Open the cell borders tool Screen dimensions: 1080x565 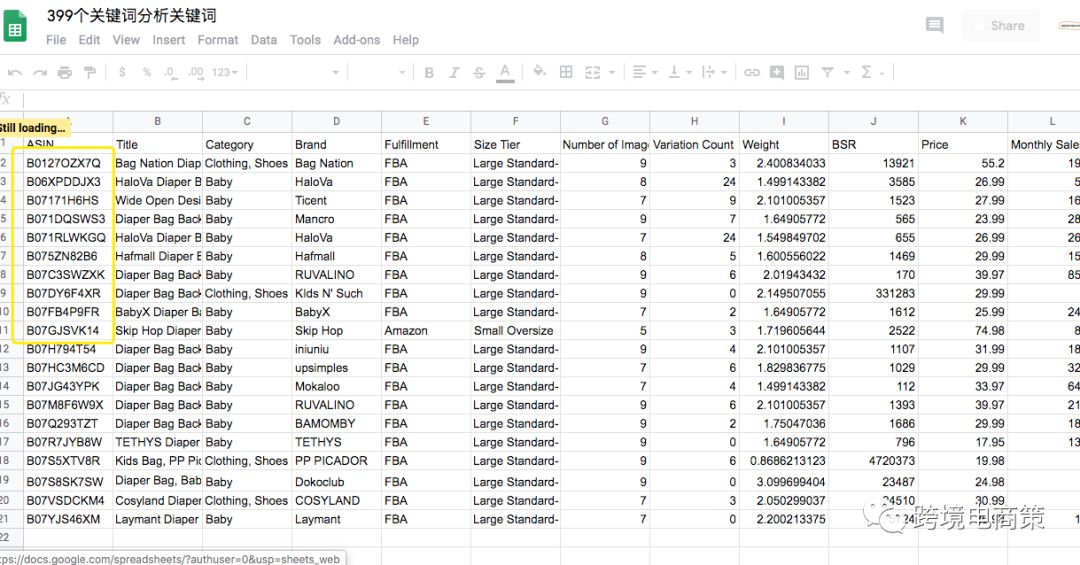point(566,72)
